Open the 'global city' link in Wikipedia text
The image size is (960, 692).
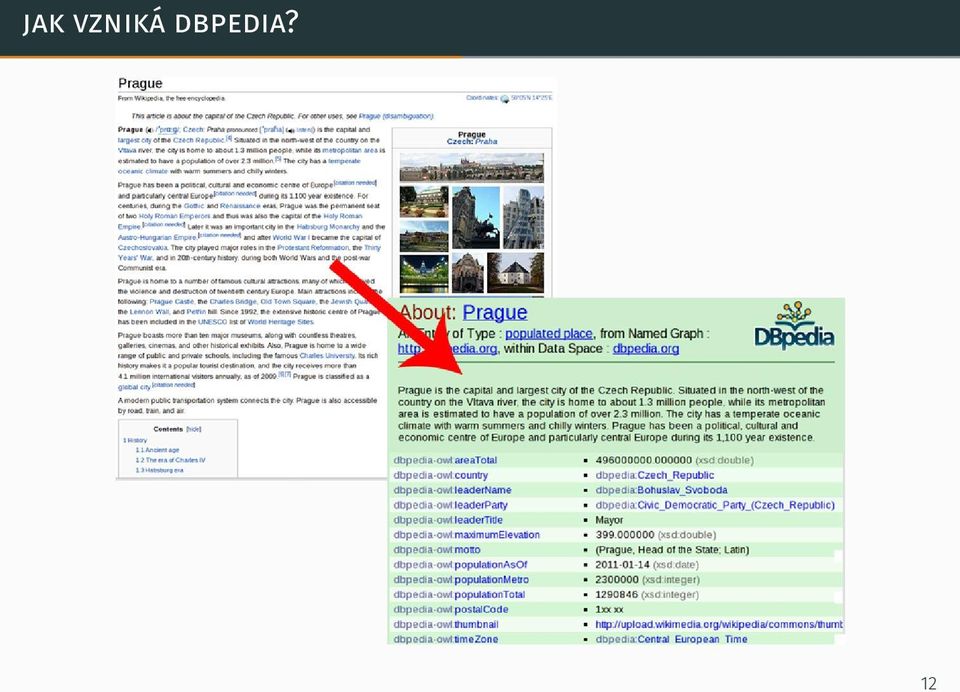[x=134, y=387]
